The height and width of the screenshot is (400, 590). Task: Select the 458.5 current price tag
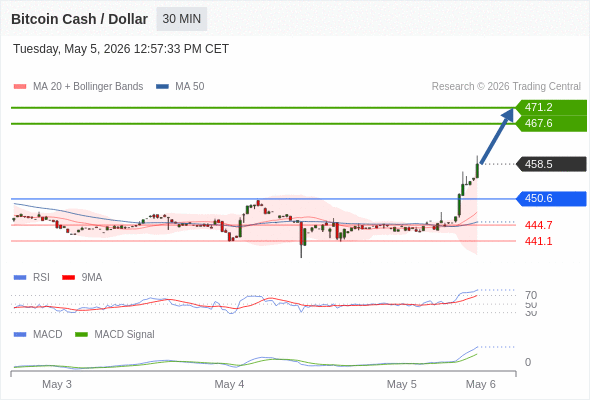point(551,164)
